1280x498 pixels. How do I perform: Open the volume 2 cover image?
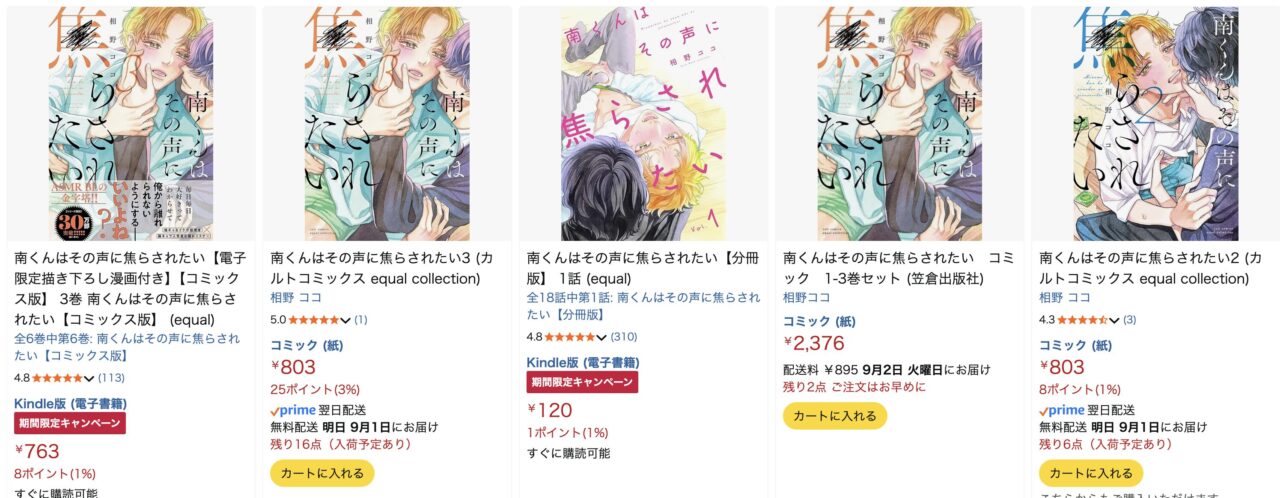(1155, 124)
